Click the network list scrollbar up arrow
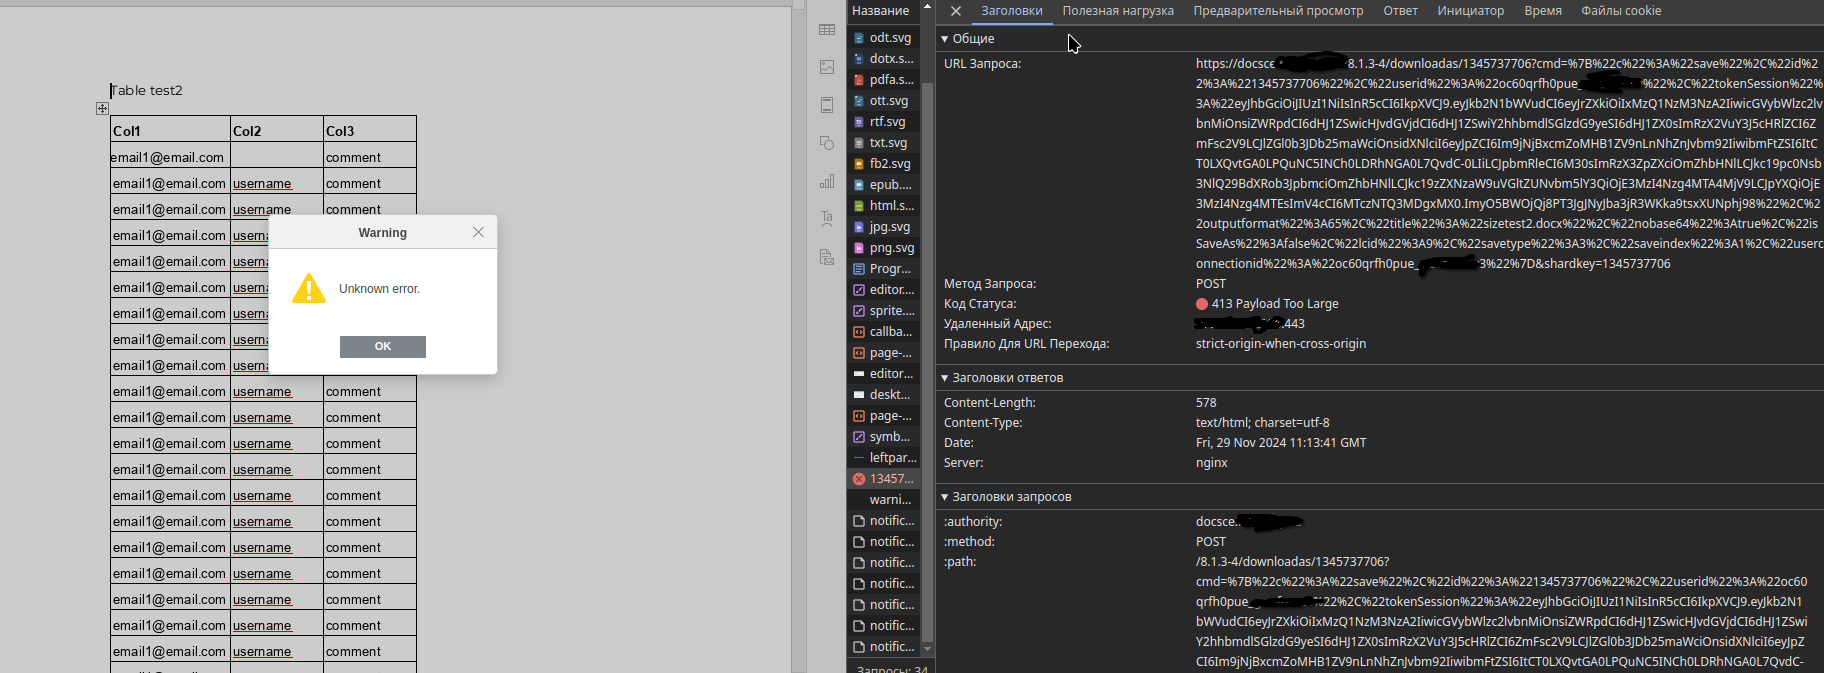The height and width of the screenshot is (673, 1824). click(927, 6)
